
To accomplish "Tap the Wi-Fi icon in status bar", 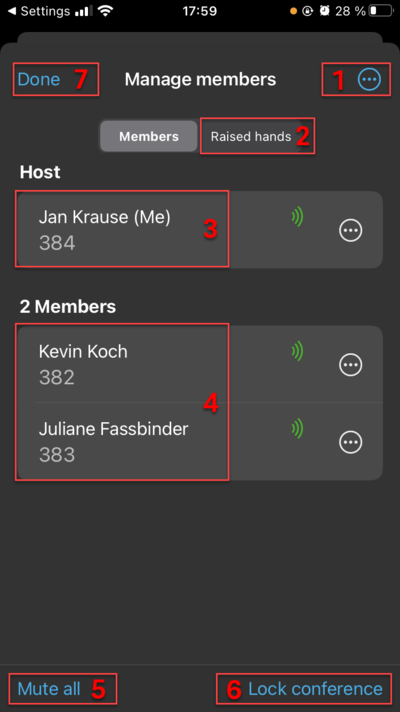I will pyautogui.click(x=105, y=11).
